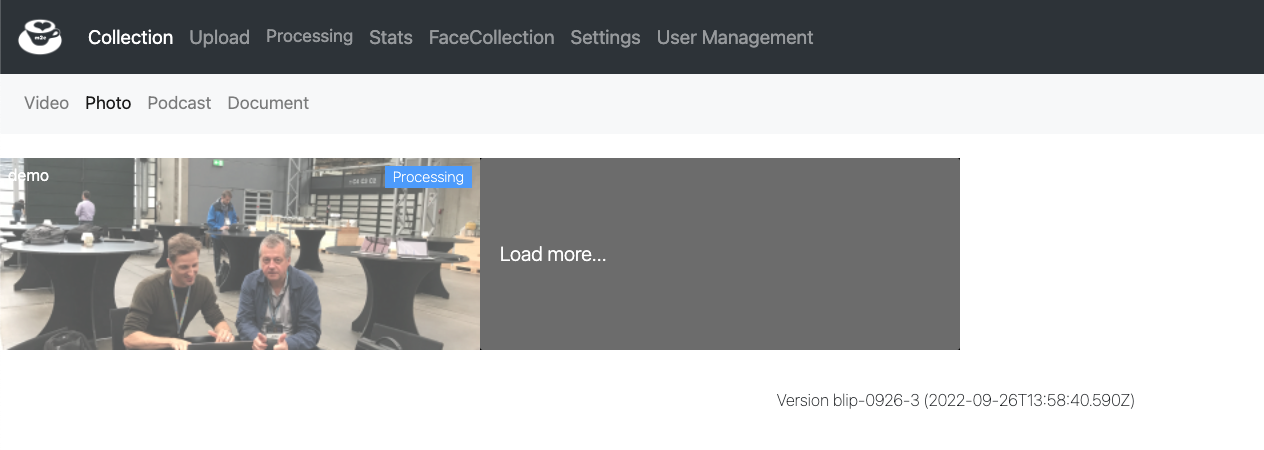
Task: Open Processing in the top navigation
Action: pos(309,36)
